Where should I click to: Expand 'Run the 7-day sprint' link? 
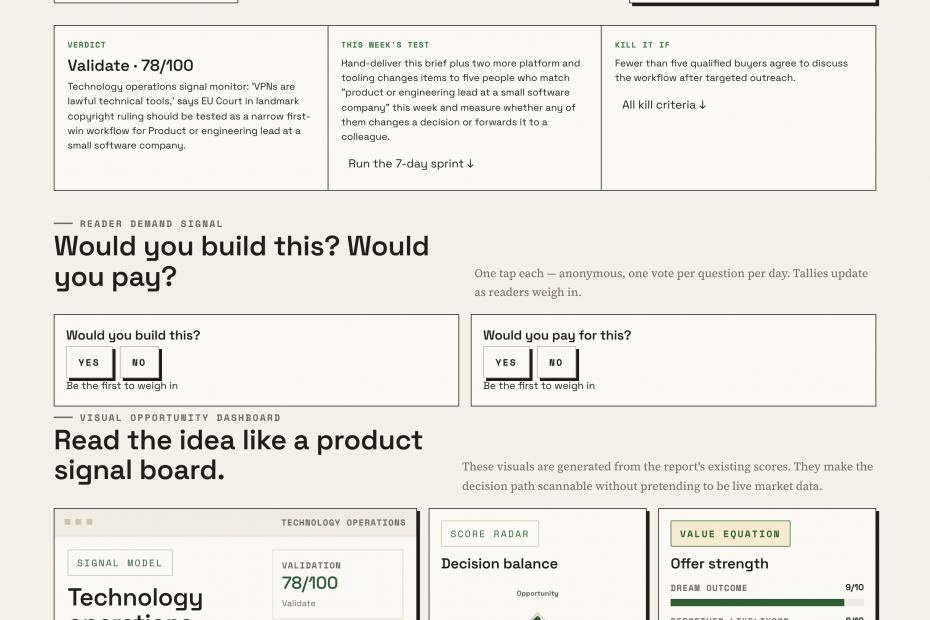[x=411, y=164]
